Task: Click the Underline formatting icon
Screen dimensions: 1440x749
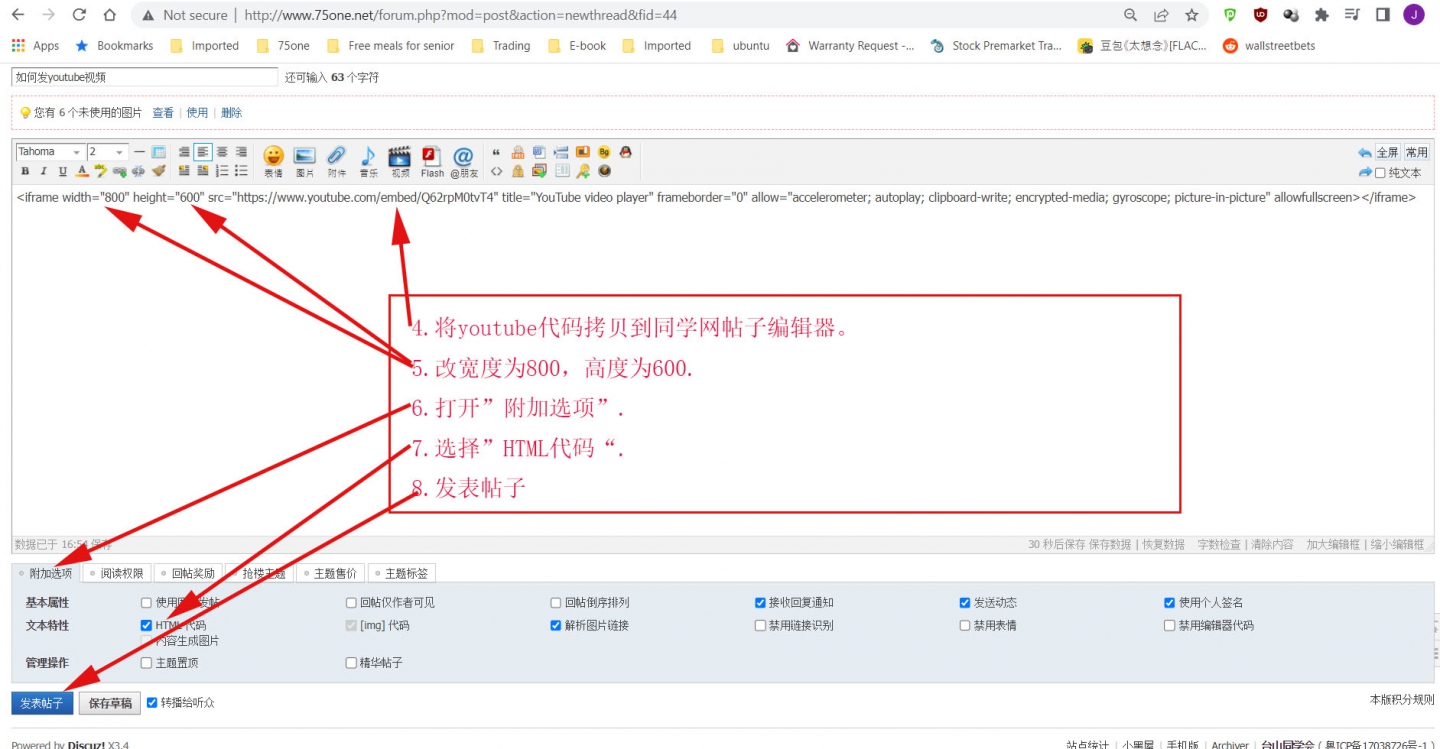Action: click(x=62, y=171)
